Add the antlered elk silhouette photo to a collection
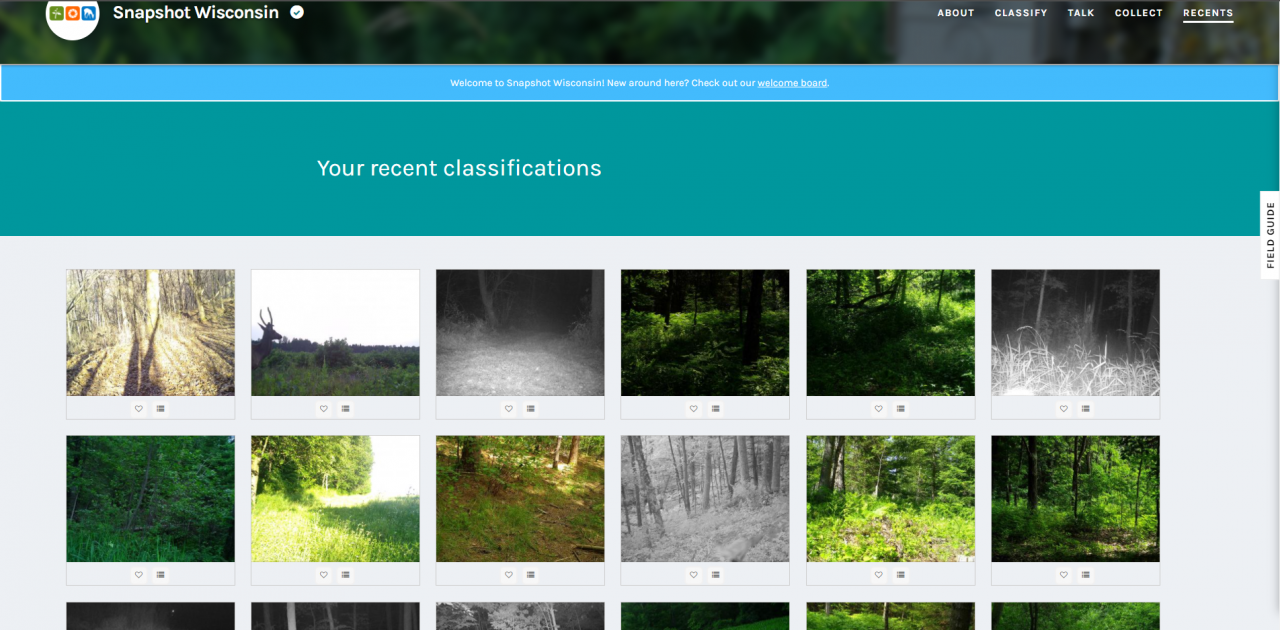 pos(346,408)
